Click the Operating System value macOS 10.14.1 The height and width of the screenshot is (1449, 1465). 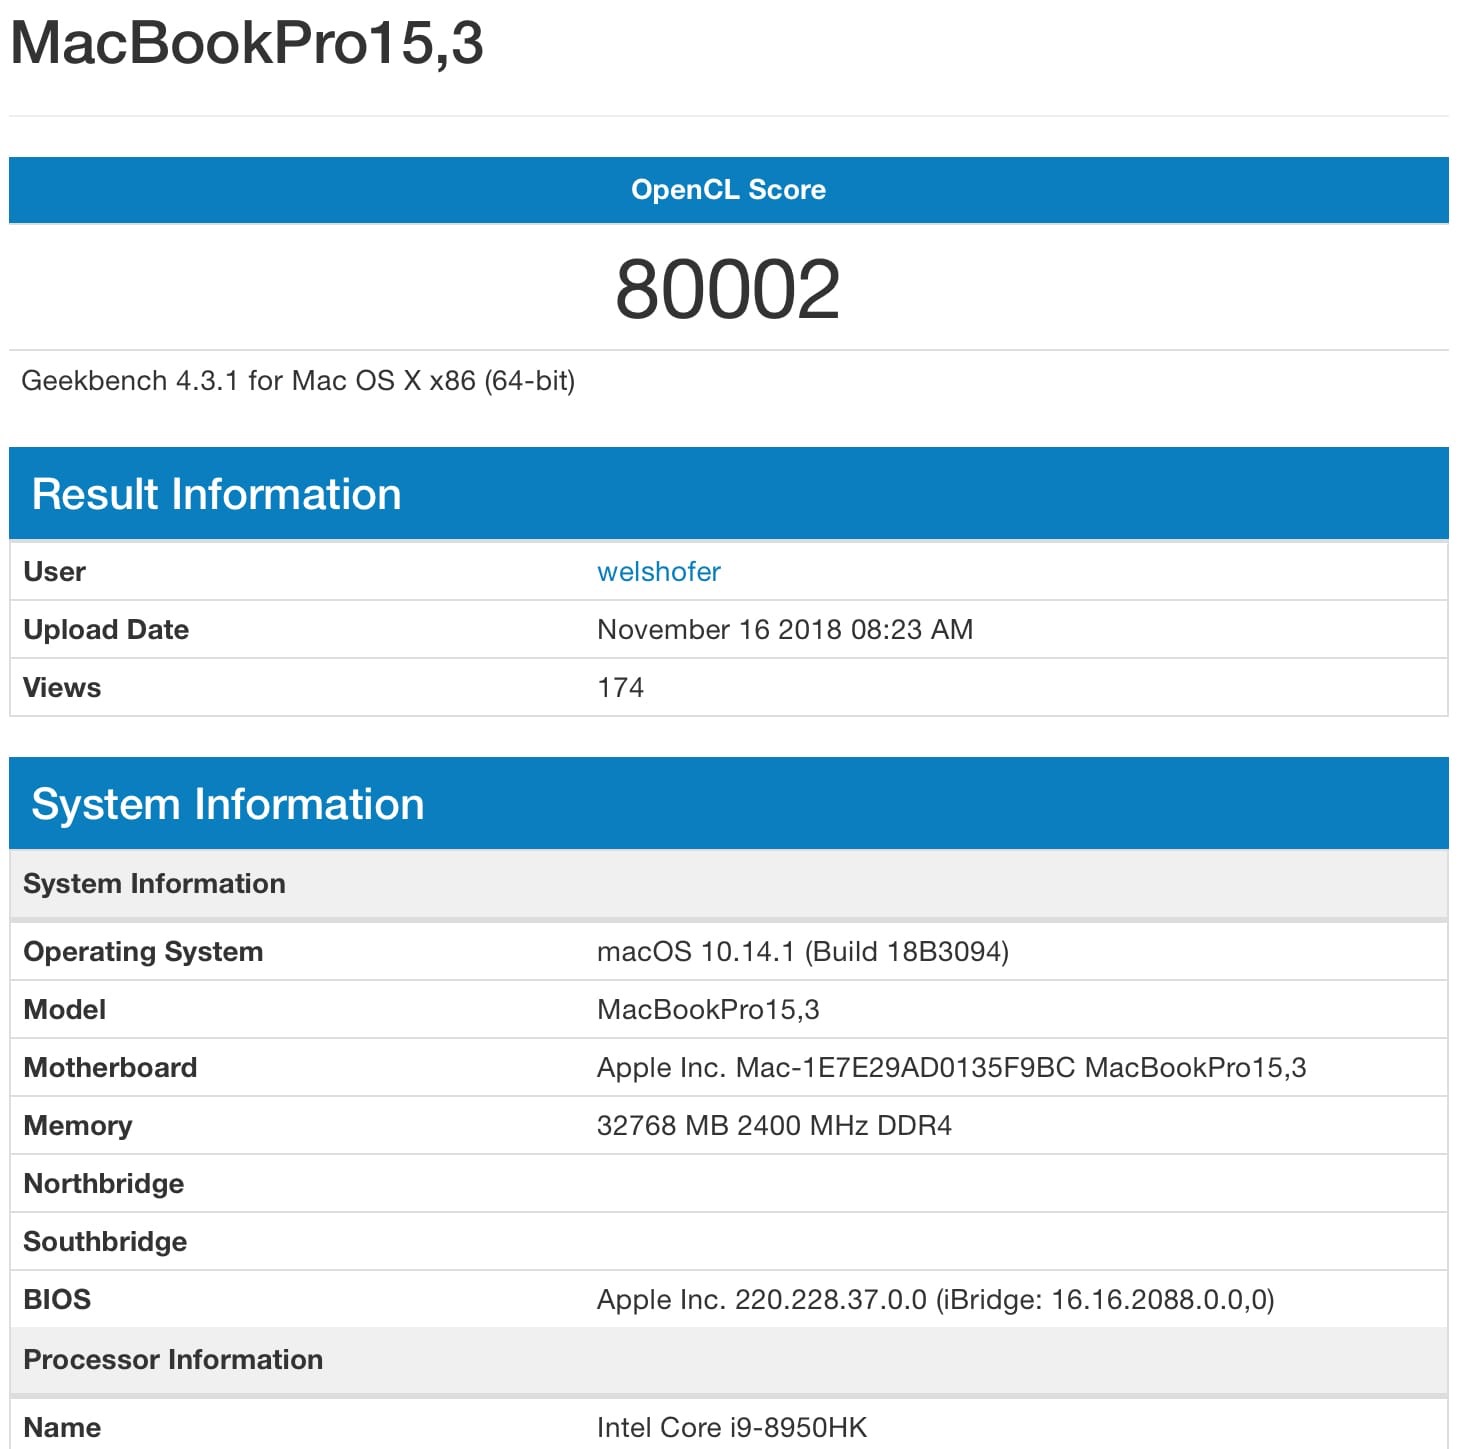click(803, 952)
